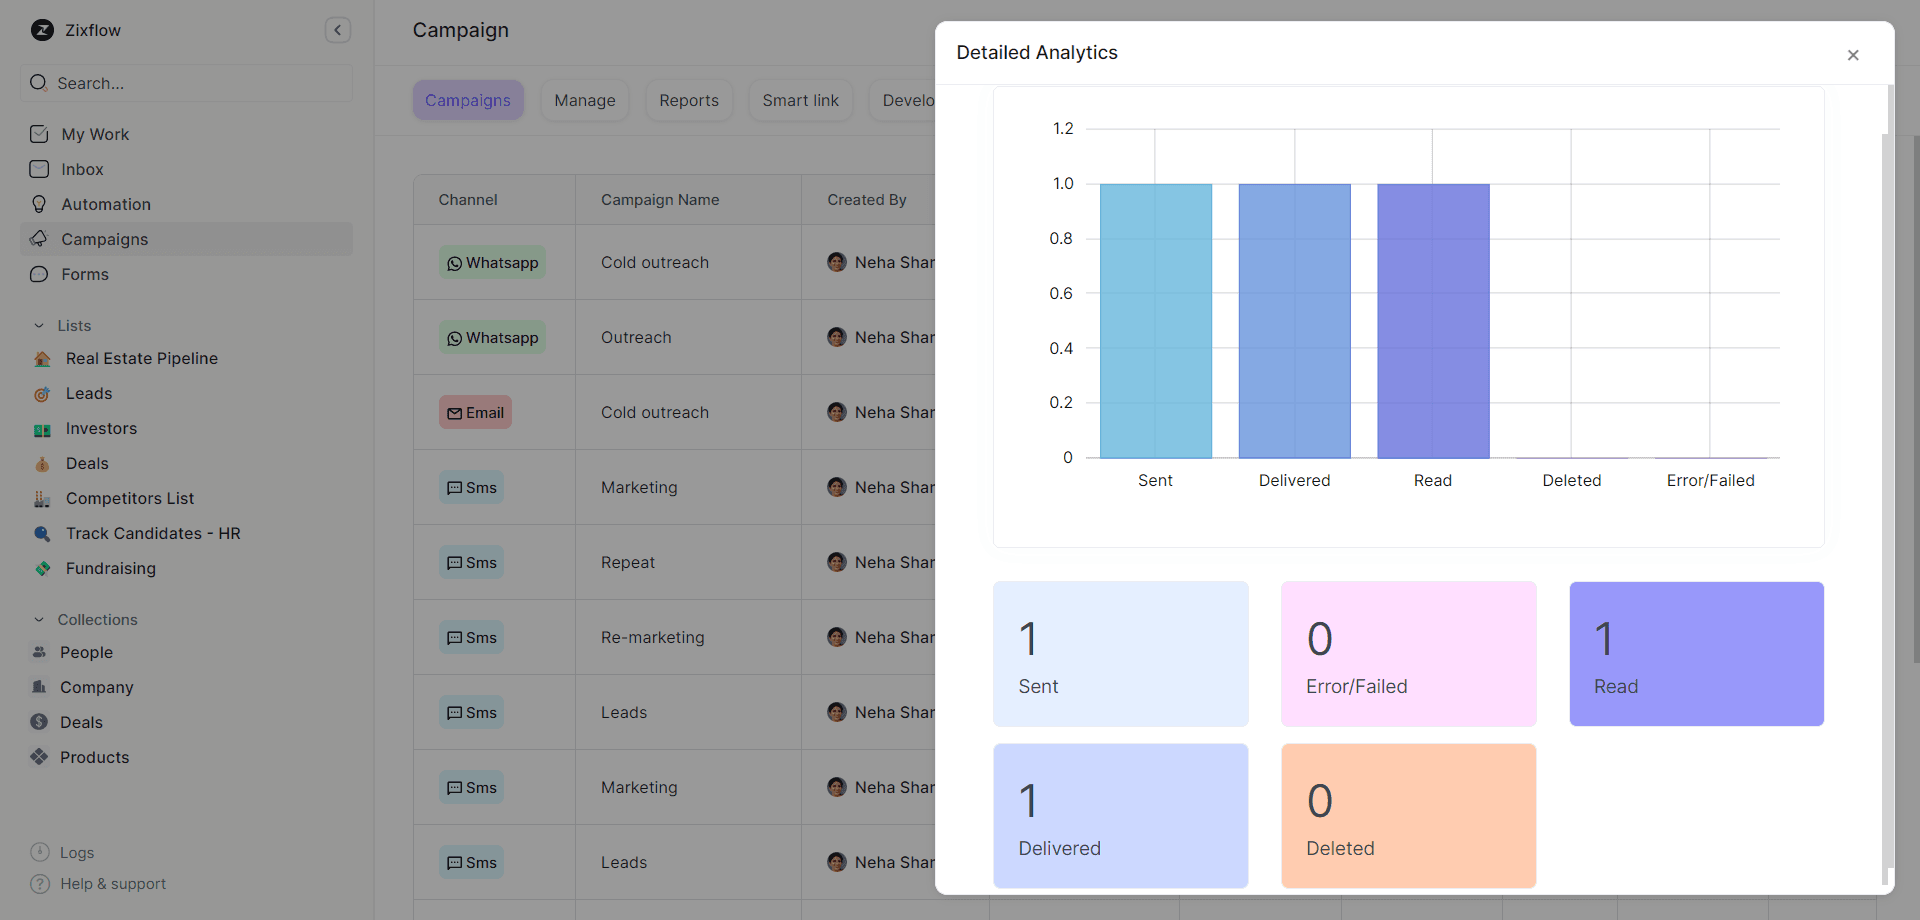Select the Leads list icon
This screenshot has height=920, width=1920.
pos(41,394)
